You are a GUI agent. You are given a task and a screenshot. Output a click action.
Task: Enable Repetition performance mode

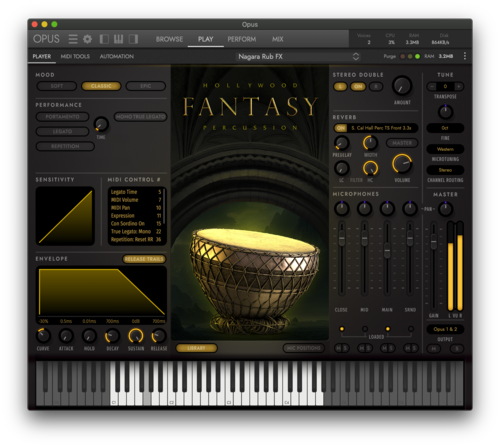pos(65,146)
